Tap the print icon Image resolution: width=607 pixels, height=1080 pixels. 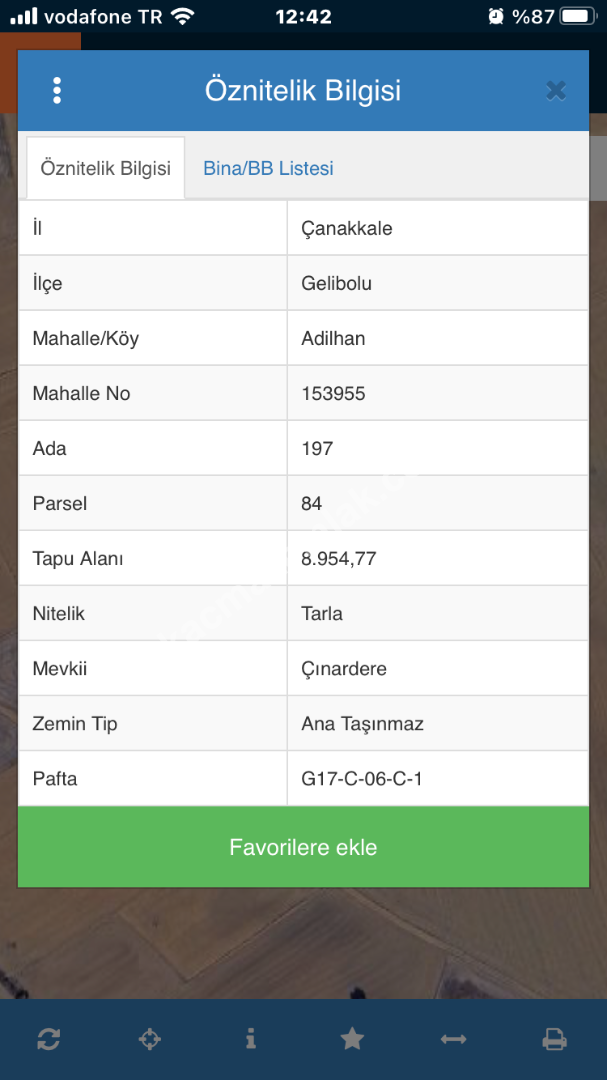[554, 1039]
